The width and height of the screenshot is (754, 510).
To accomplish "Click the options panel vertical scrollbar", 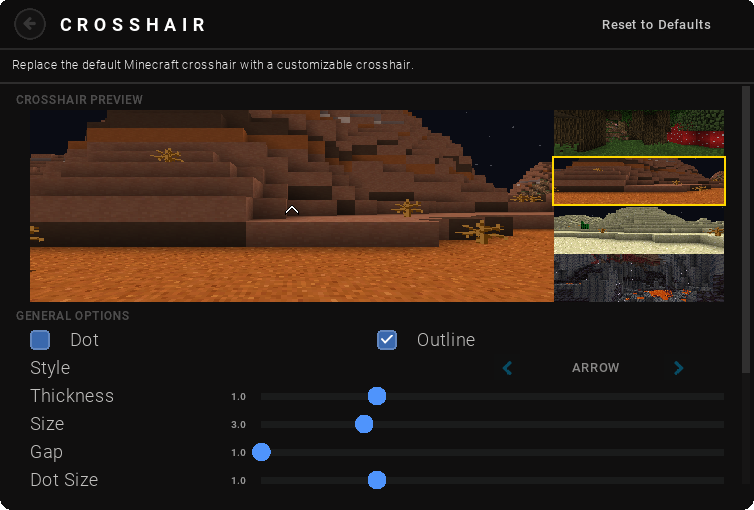I will pos(746,229).
